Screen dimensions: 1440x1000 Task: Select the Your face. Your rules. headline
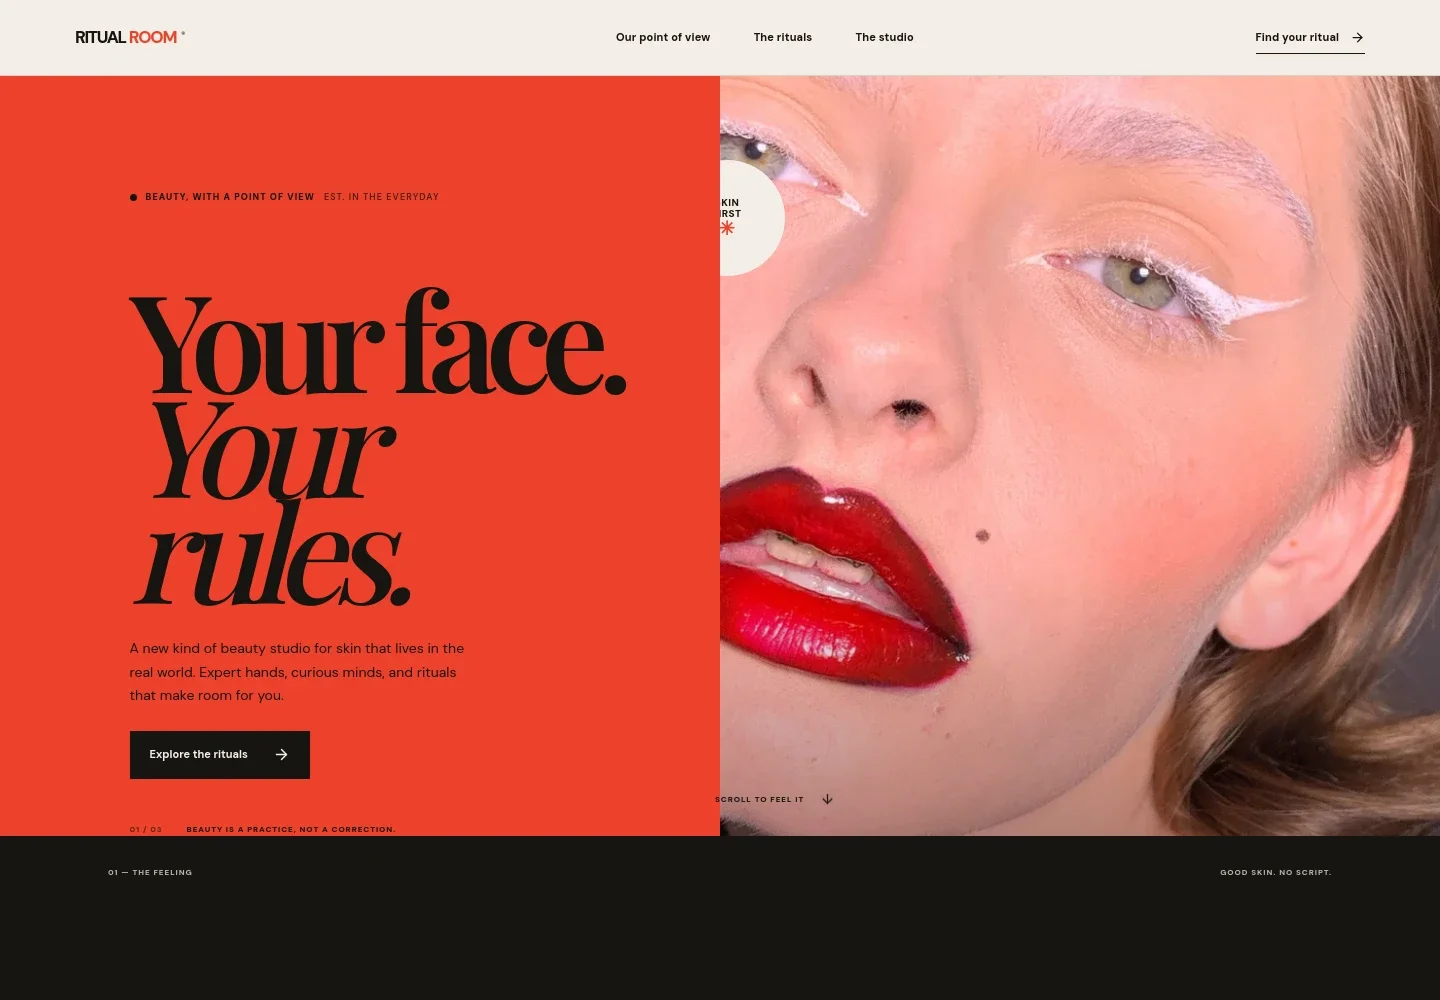378,447
